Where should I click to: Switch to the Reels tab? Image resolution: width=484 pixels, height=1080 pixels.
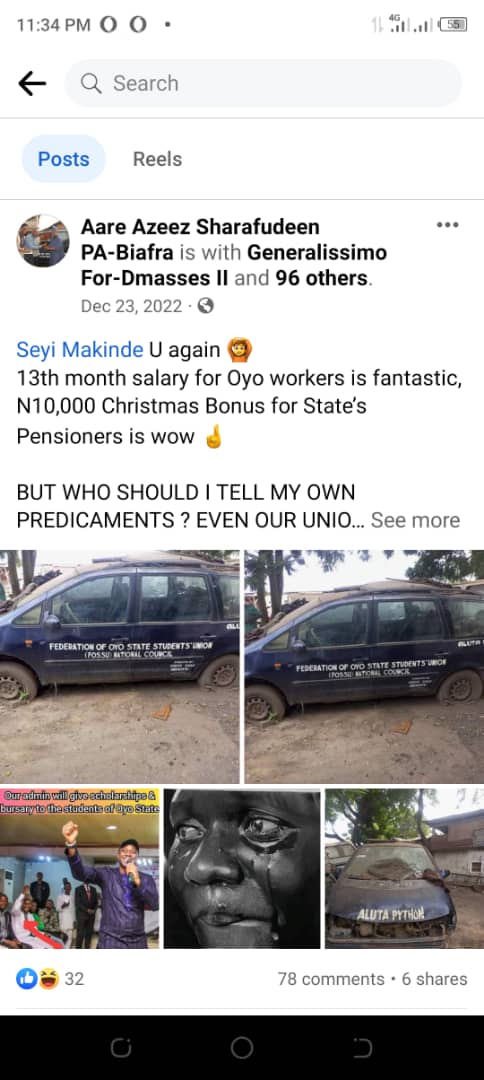(157, 159)
